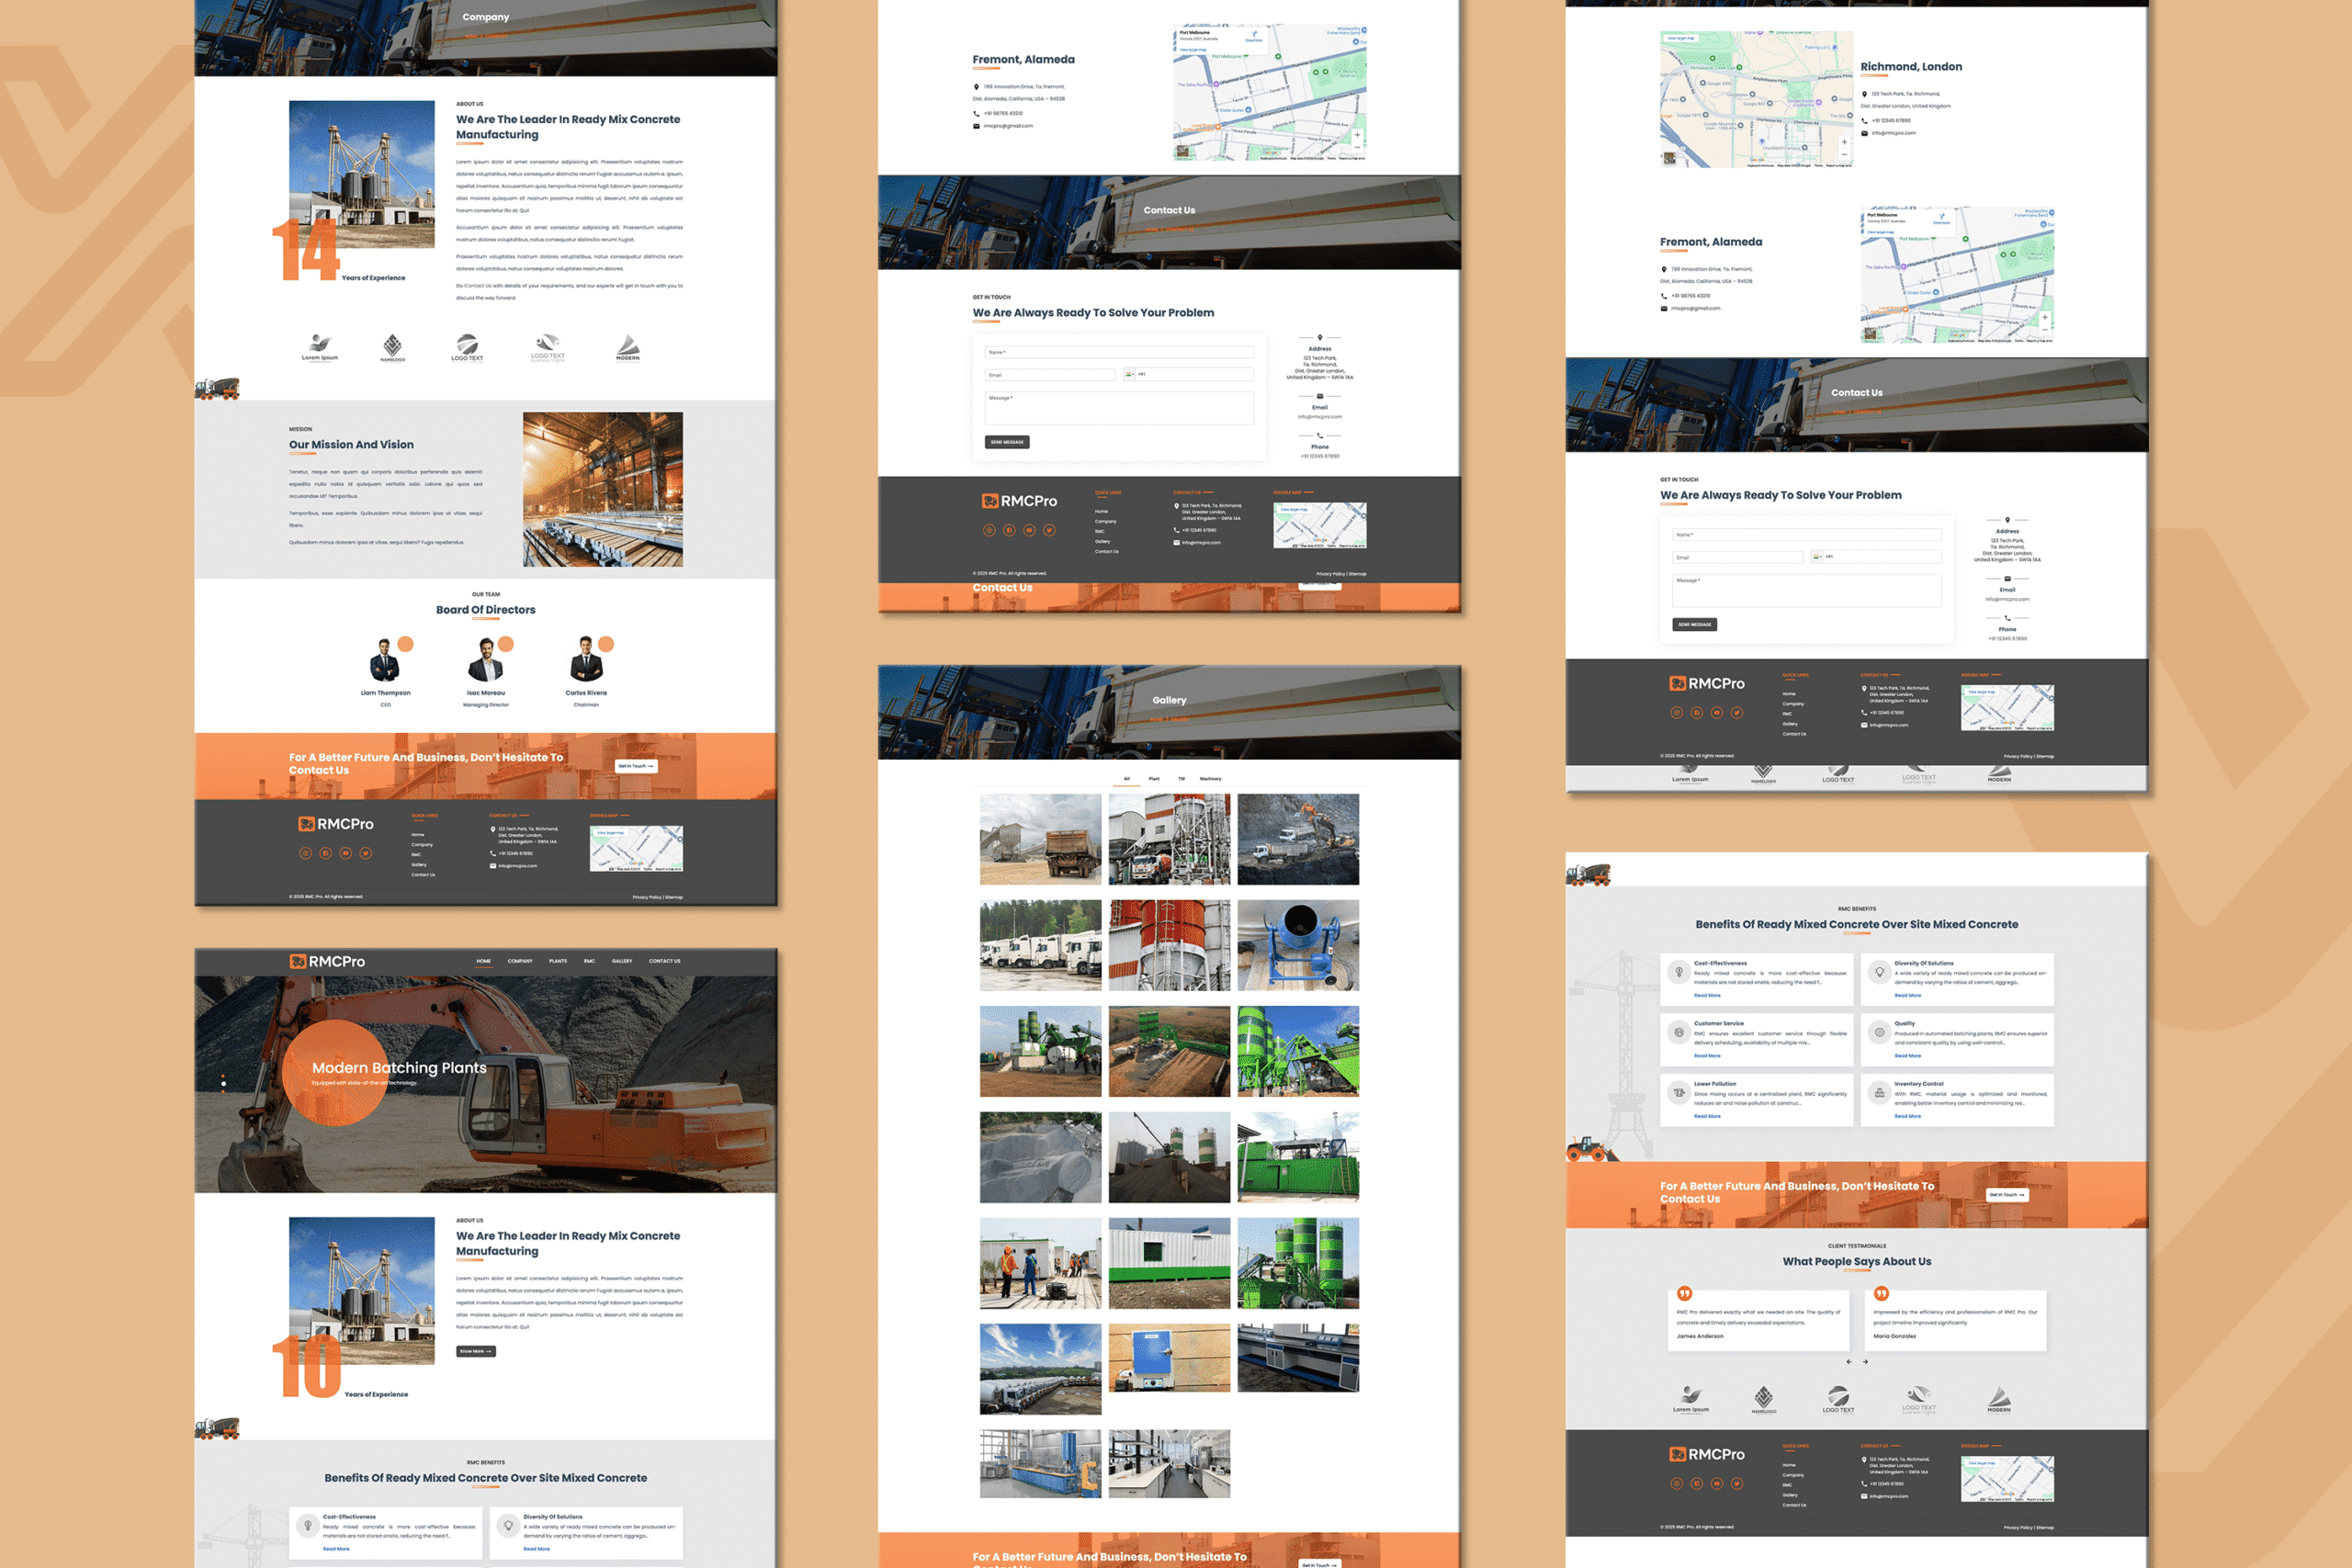
Task: Select the top slider dot on the hero banner
Action: [223, 1076]
